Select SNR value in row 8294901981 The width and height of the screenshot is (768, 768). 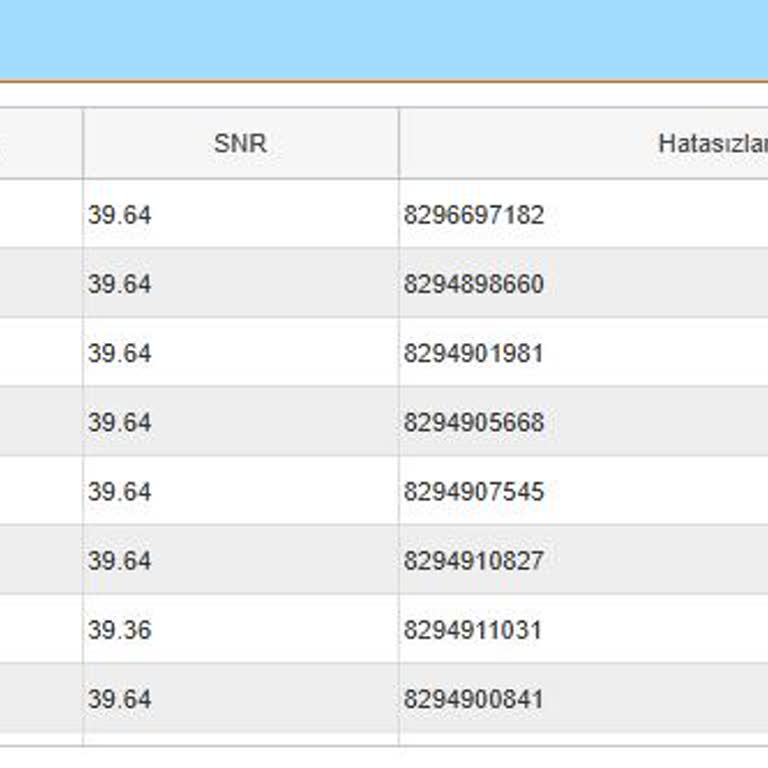tap(120, 353)
